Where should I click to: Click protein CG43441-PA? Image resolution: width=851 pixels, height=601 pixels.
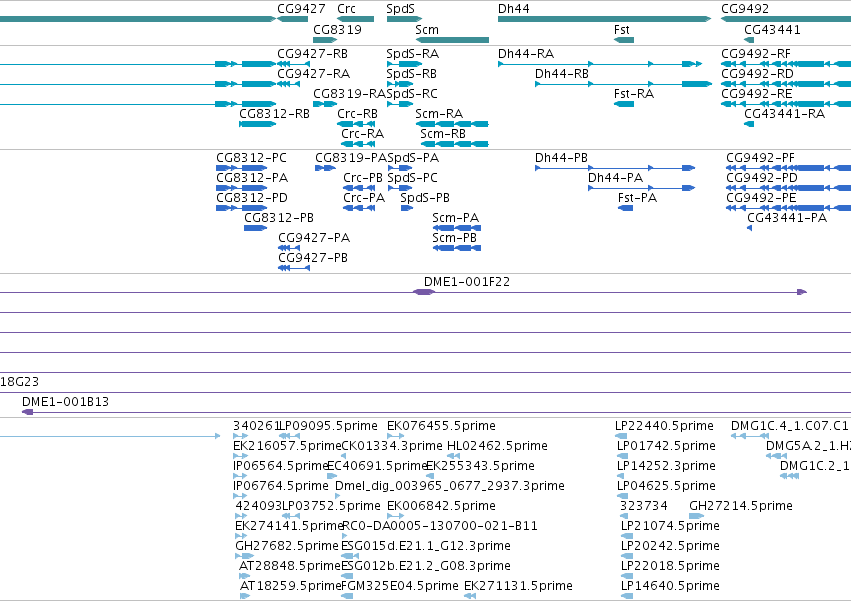(x=750, y=228)
